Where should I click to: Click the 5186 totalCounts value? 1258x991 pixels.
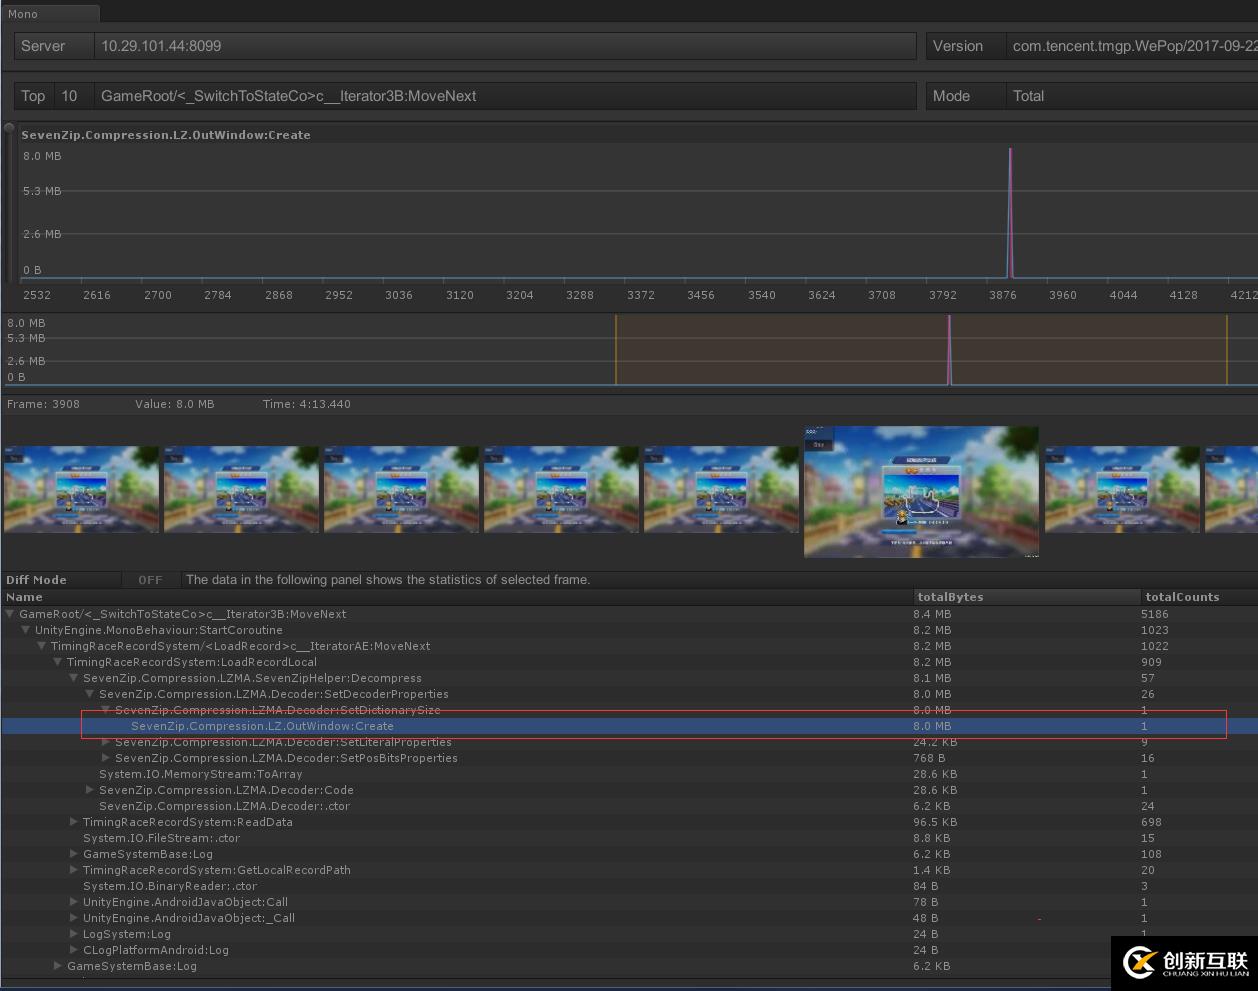1154,614
